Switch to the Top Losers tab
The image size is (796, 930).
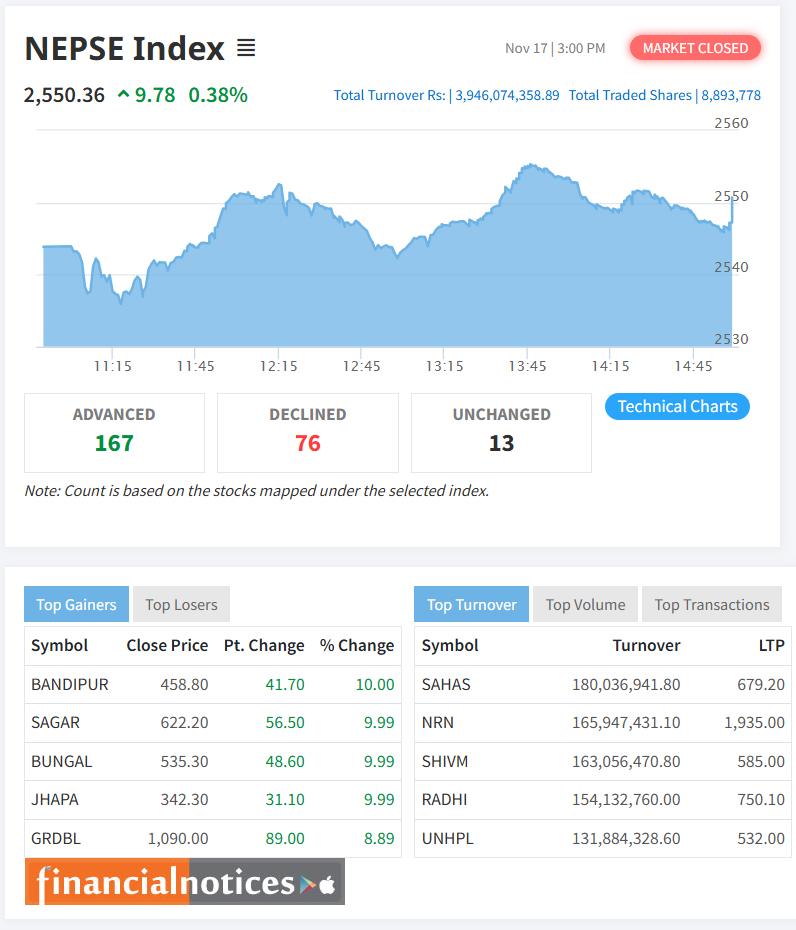coord(180,604)
